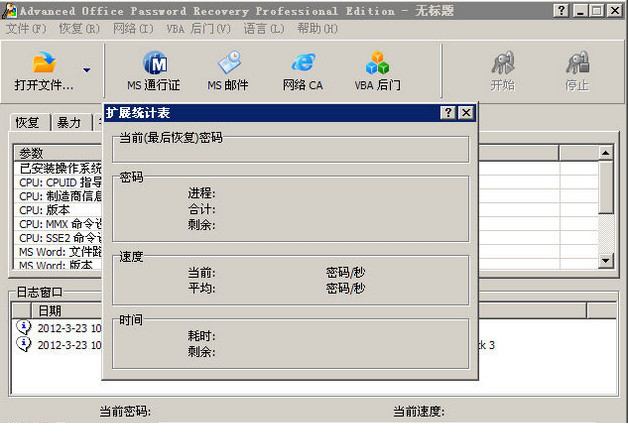Viewport: 628px width, 439px height.
Task: Select the CPU: 版本 row
Action: [x=58, y=210]
